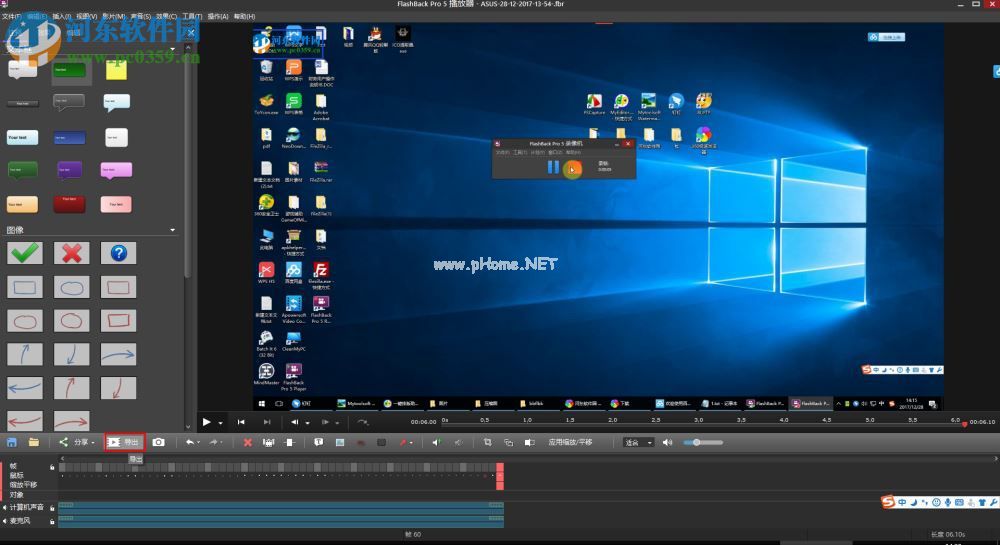Open the 分享 share dropdown
Screen dimensions: 1000x545
pyautogui.click(x=77, y=442)
